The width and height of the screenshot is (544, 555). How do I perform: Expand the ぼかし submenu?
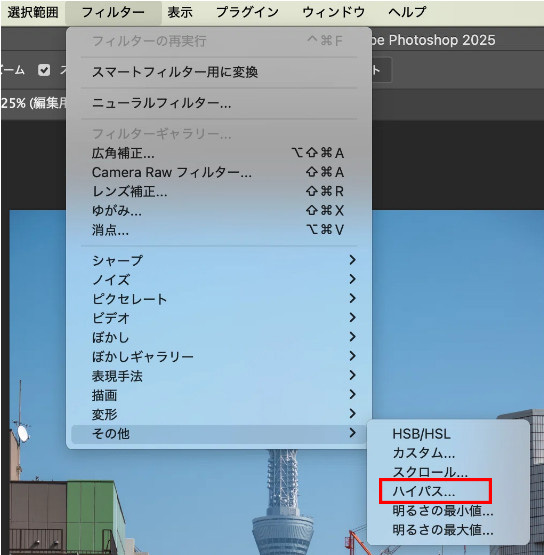tap(219, 337)
